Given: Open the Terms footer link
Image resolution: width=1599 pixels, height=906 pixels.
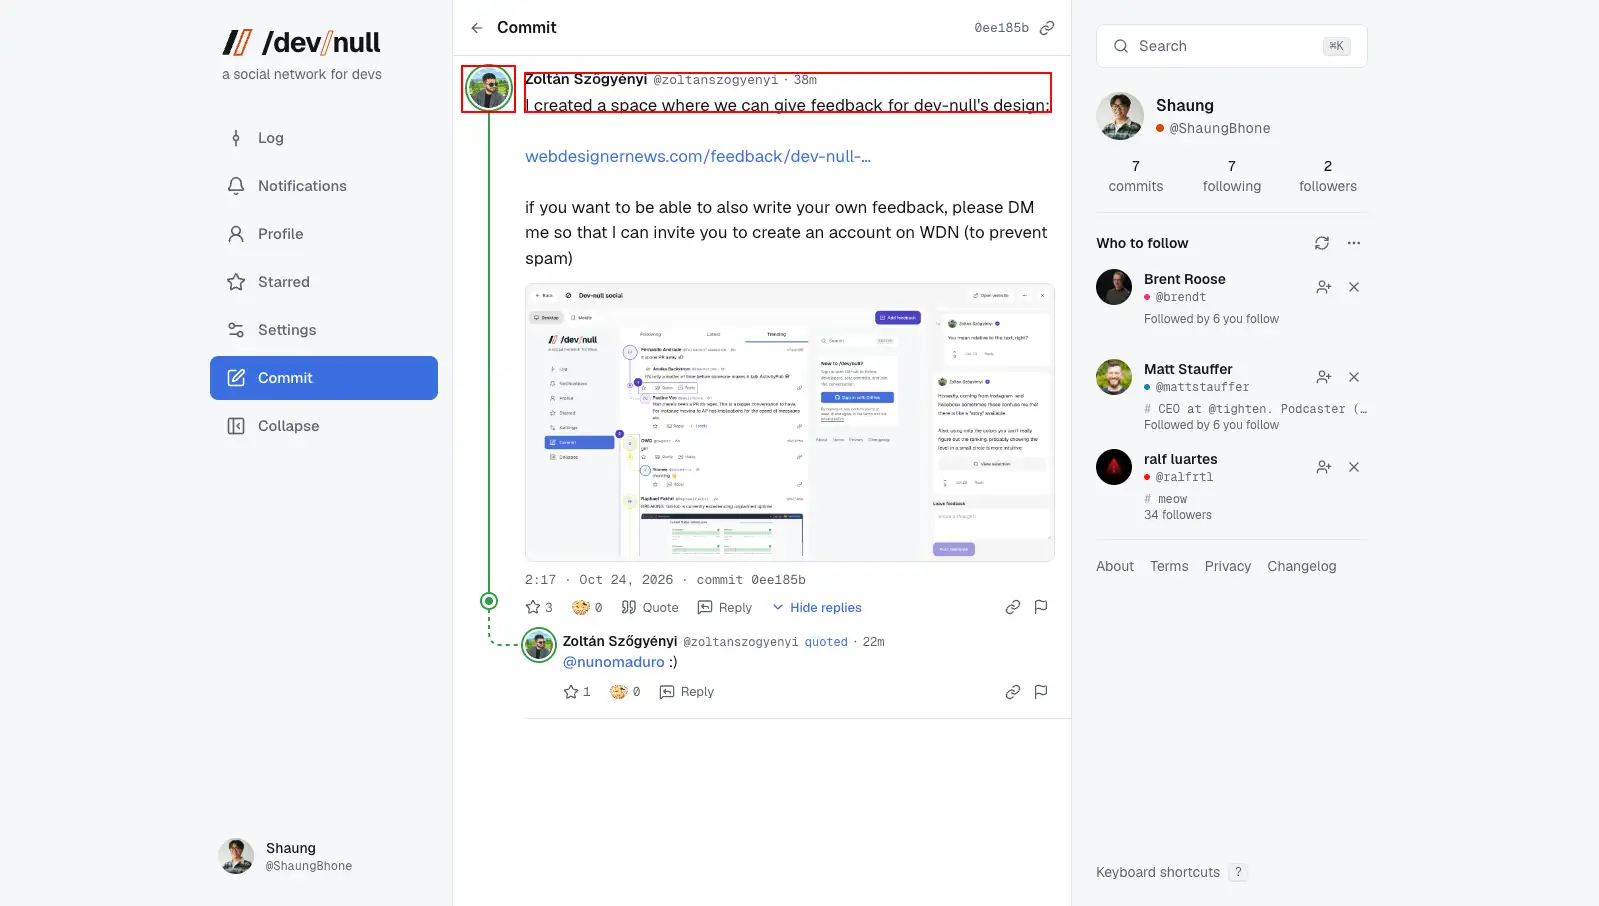Looking at the screenshot, I should tap(1169, 566).
